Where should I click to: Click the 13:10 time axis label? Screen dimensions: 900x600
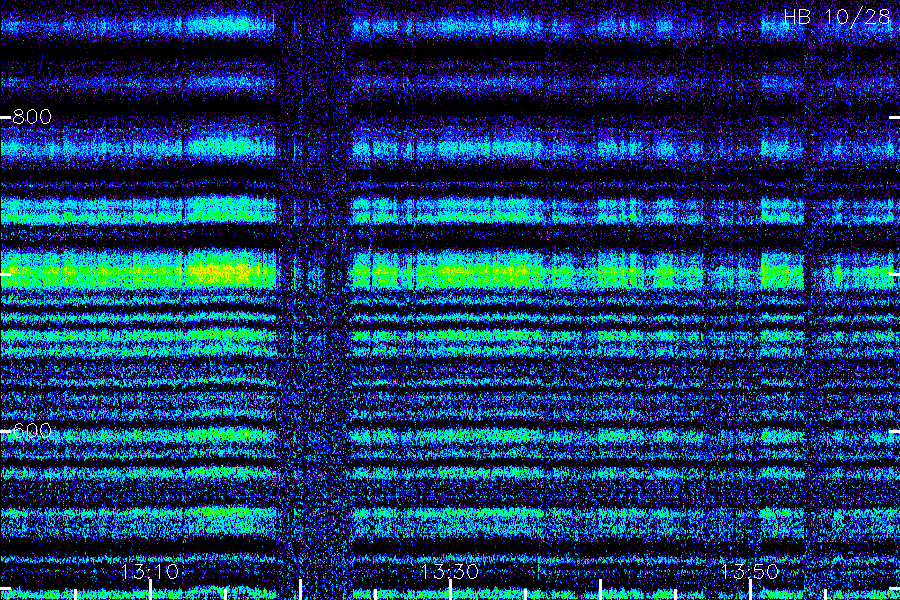[150, 571]
